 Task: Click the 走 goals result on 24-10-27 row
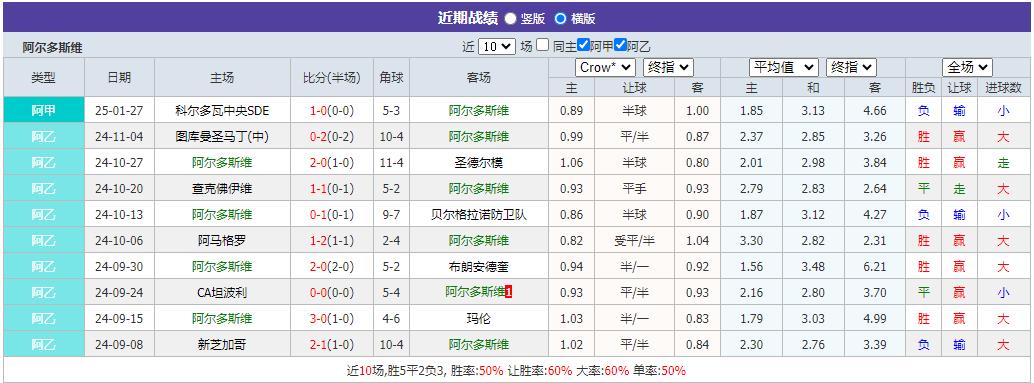click(1003, 163)
